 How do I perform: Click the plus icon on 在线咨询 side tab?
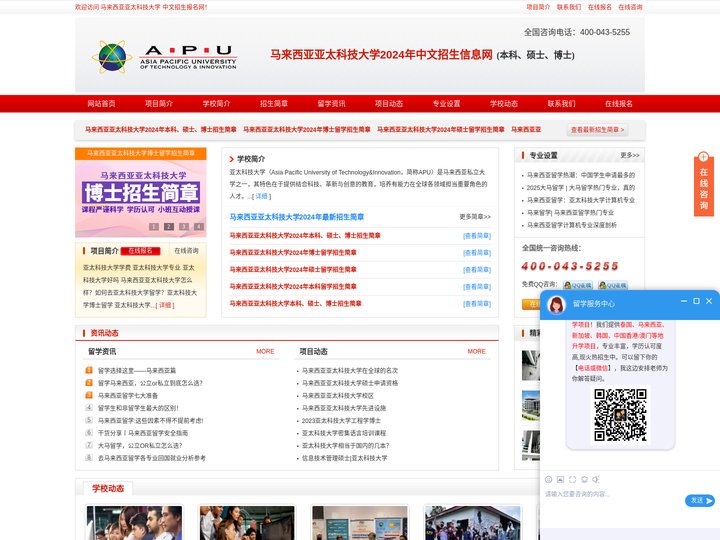click(703, 157)
